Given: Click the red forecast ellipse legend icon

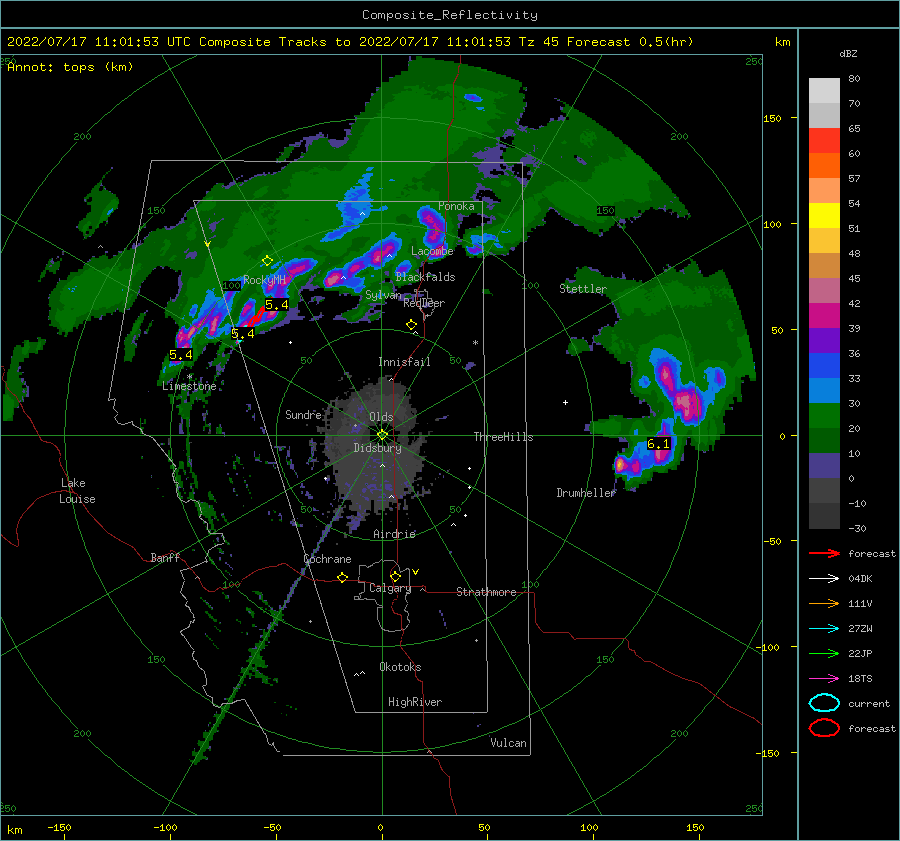Looking at the screenshot, I should click(x=824, y=728).
